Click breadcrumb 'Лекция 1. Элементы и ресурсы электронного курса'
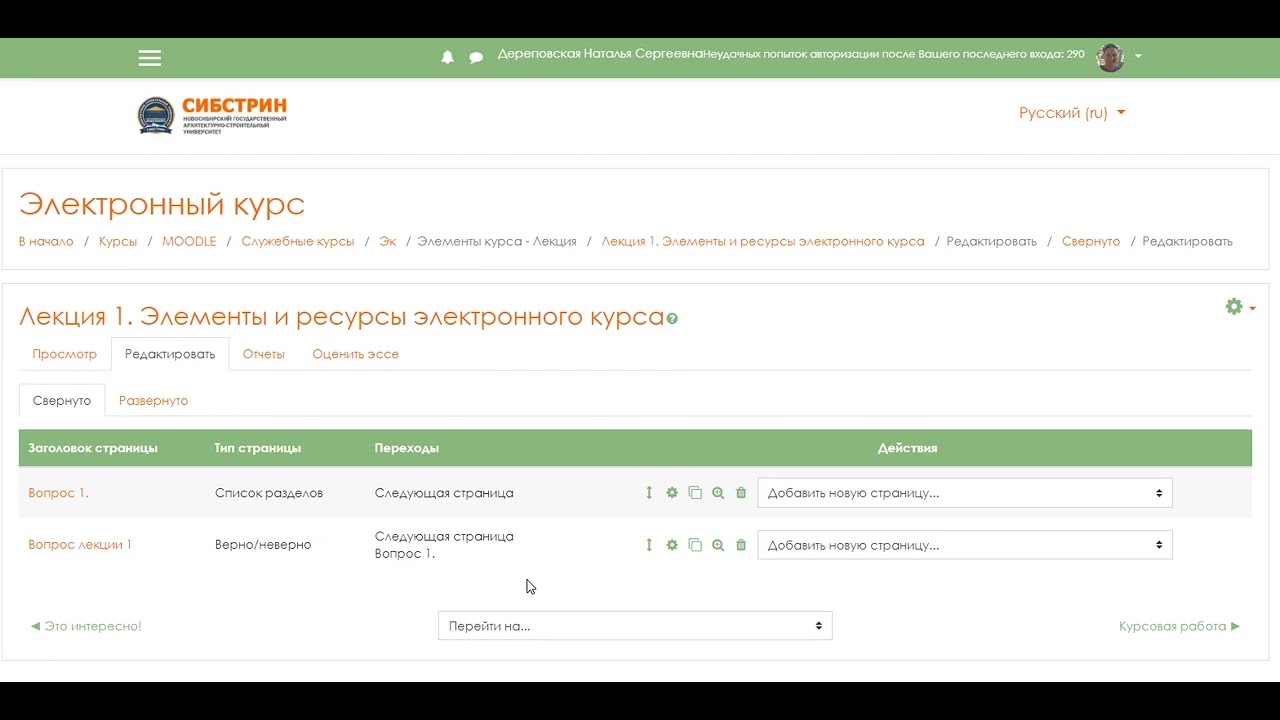This screenshot has height=720, width=1280. tap(763, 241)
